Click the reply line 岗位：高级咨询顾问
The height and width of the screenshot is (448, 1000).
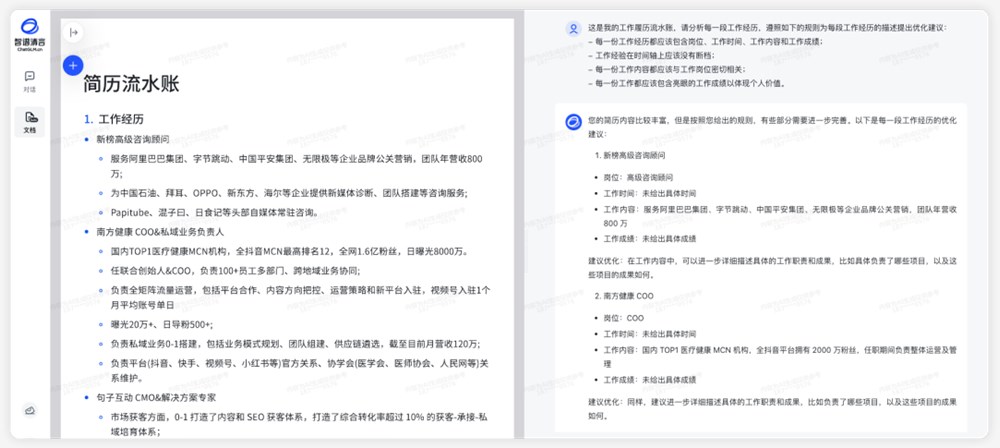tap(638, 177)
